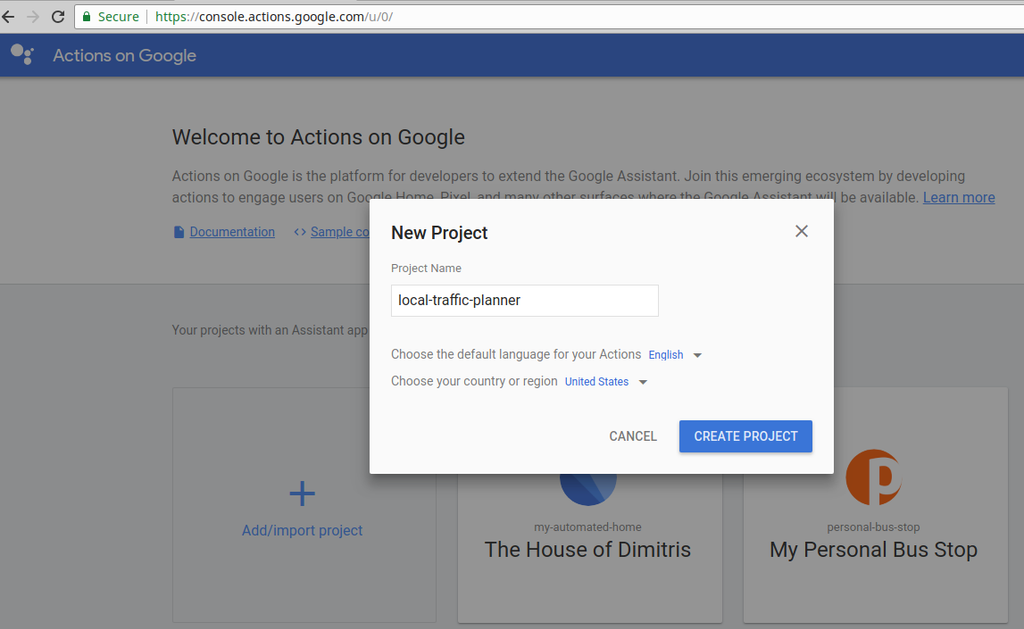
Task: Click the Welcome to Actions on Google heading
Action: coord(318,137)
